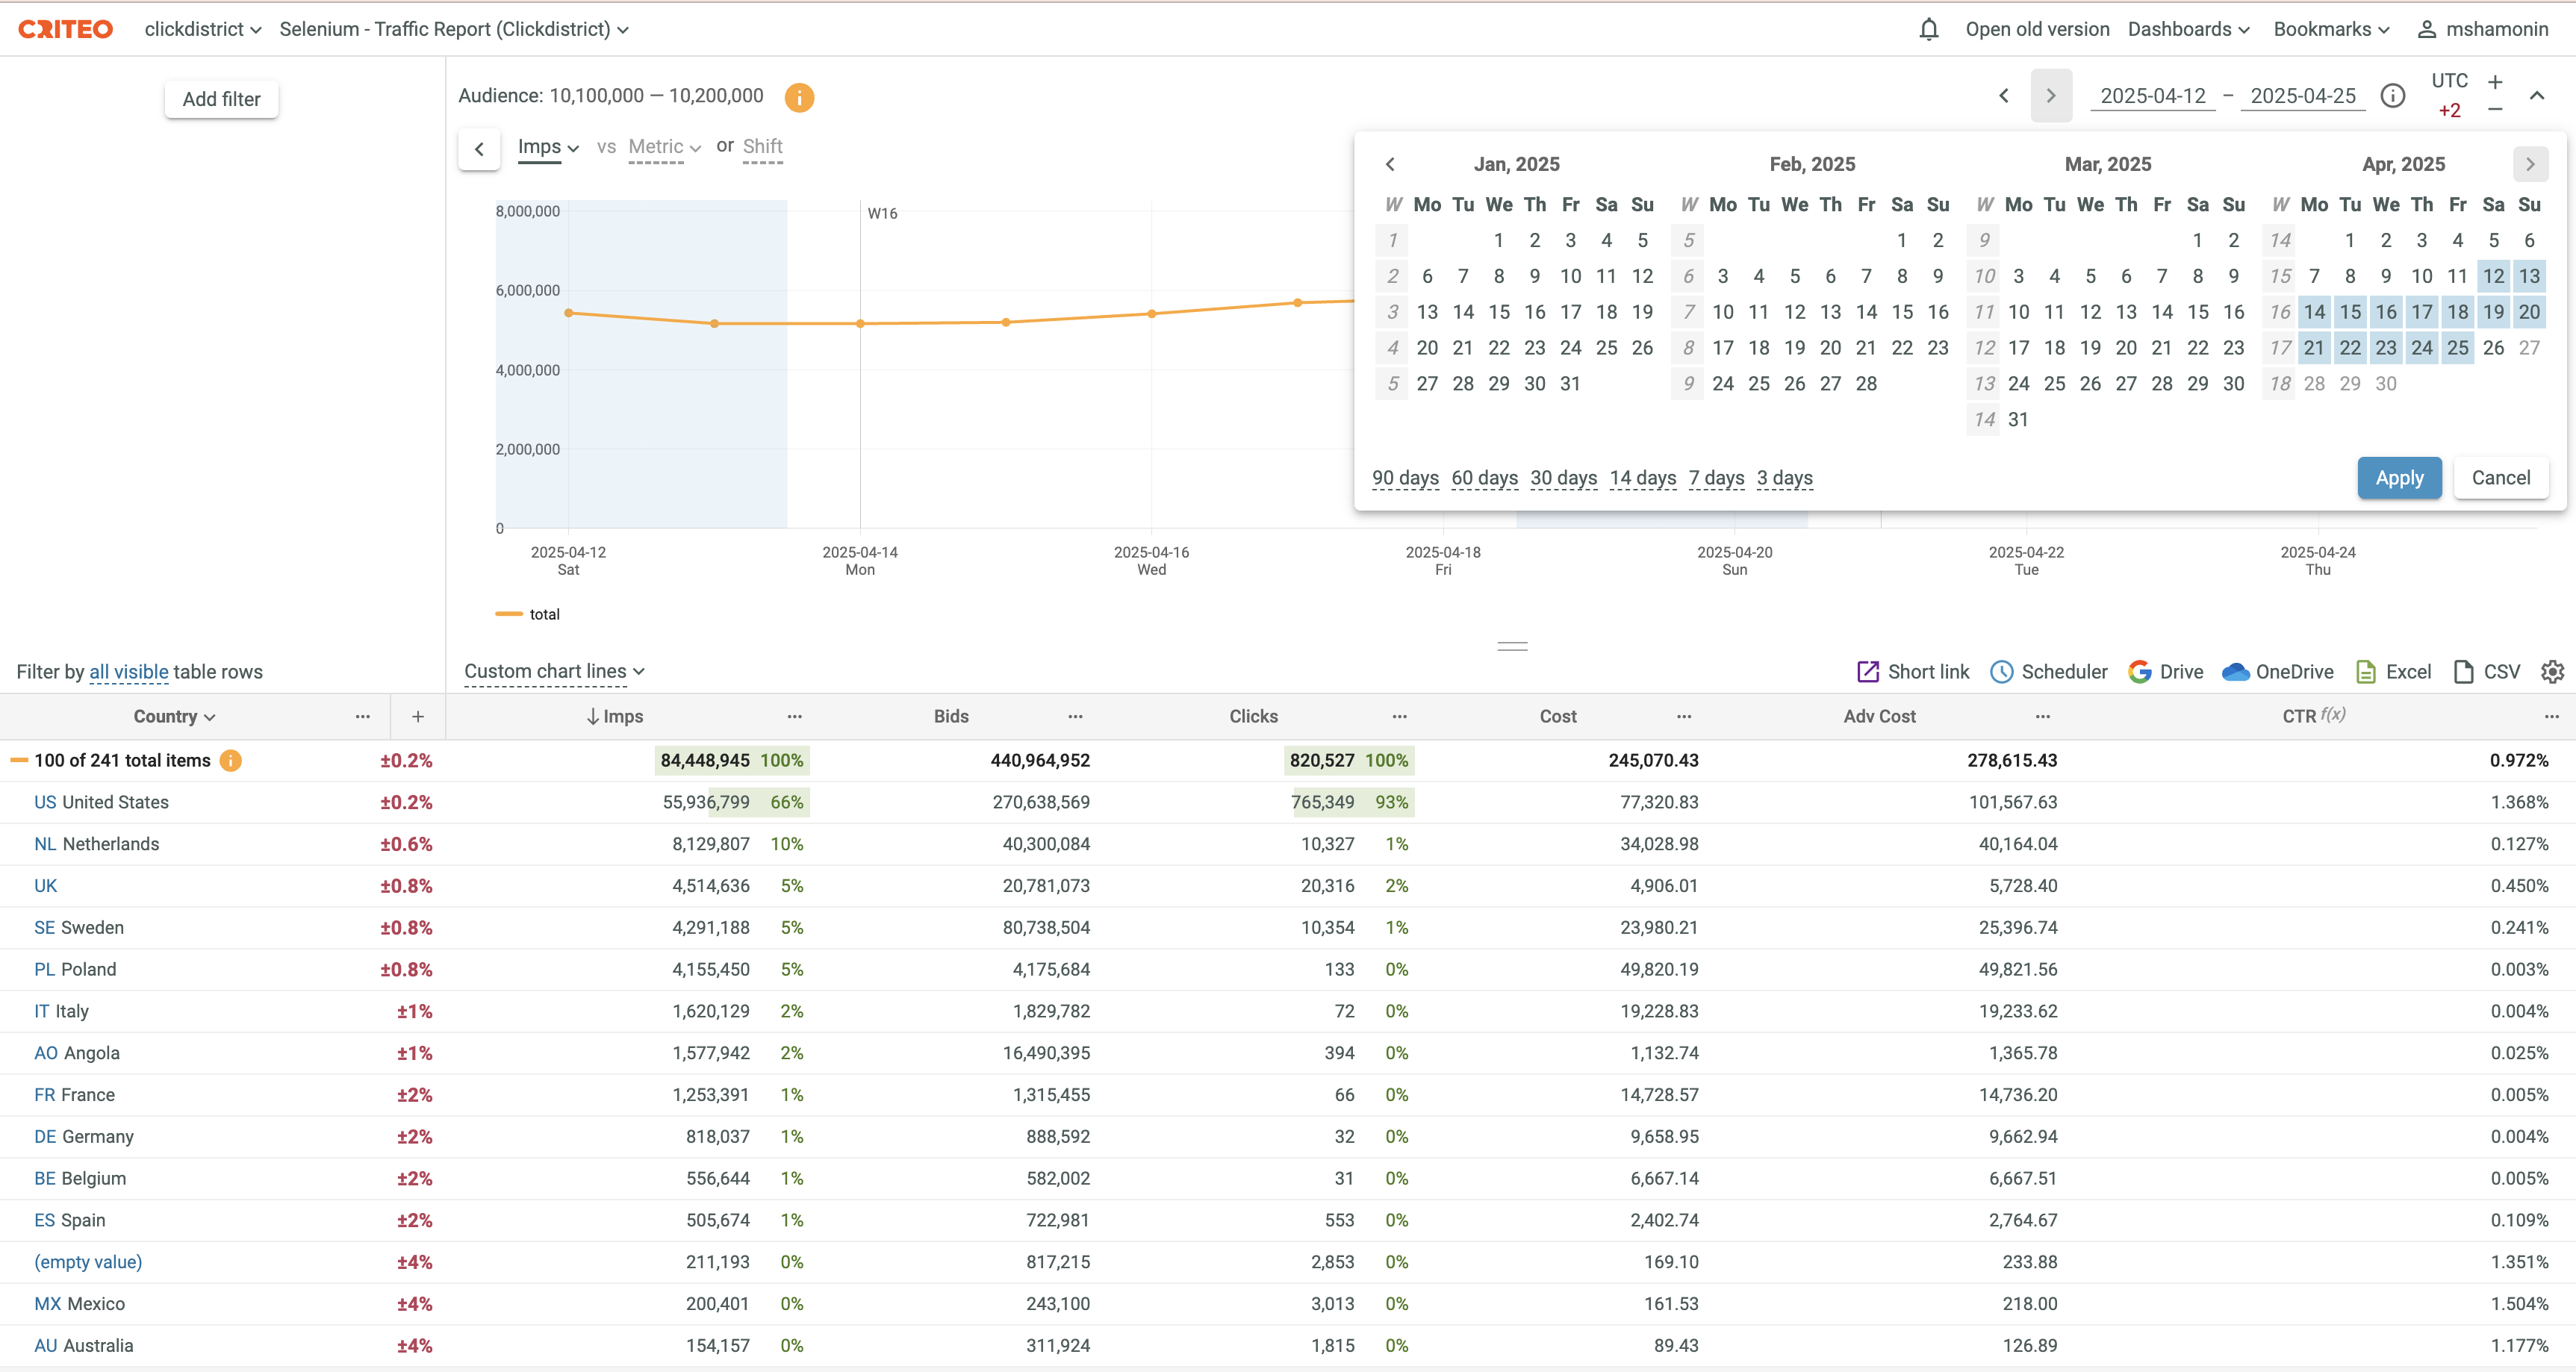Increase the UTC offset with plus

tap(2495, 81)
